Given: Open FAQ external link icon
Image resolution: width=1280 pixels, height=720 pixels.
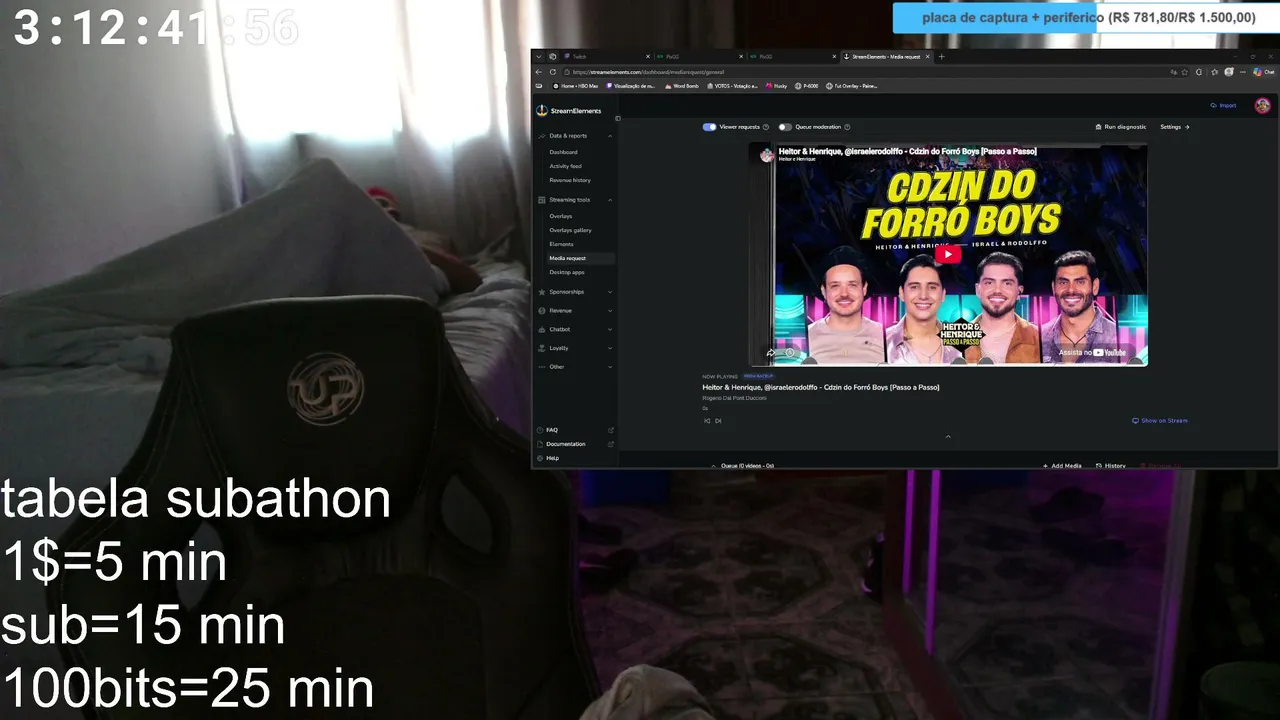Looking at the screenshot, I should (611, 430).
